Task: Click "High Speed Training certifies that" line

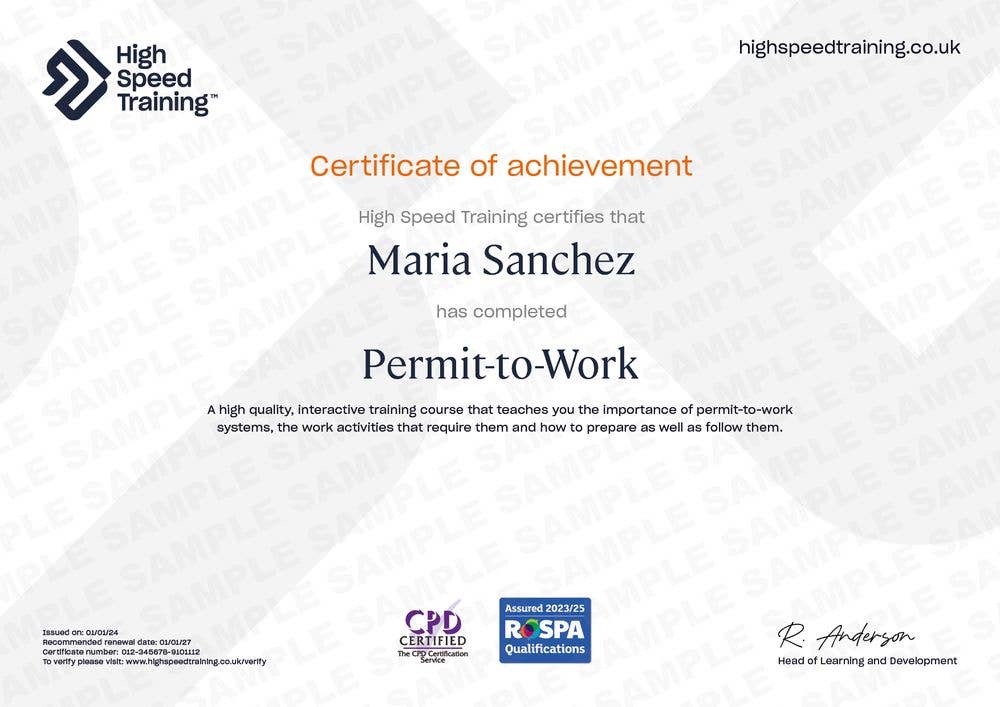Action: (x=501, y=217)
